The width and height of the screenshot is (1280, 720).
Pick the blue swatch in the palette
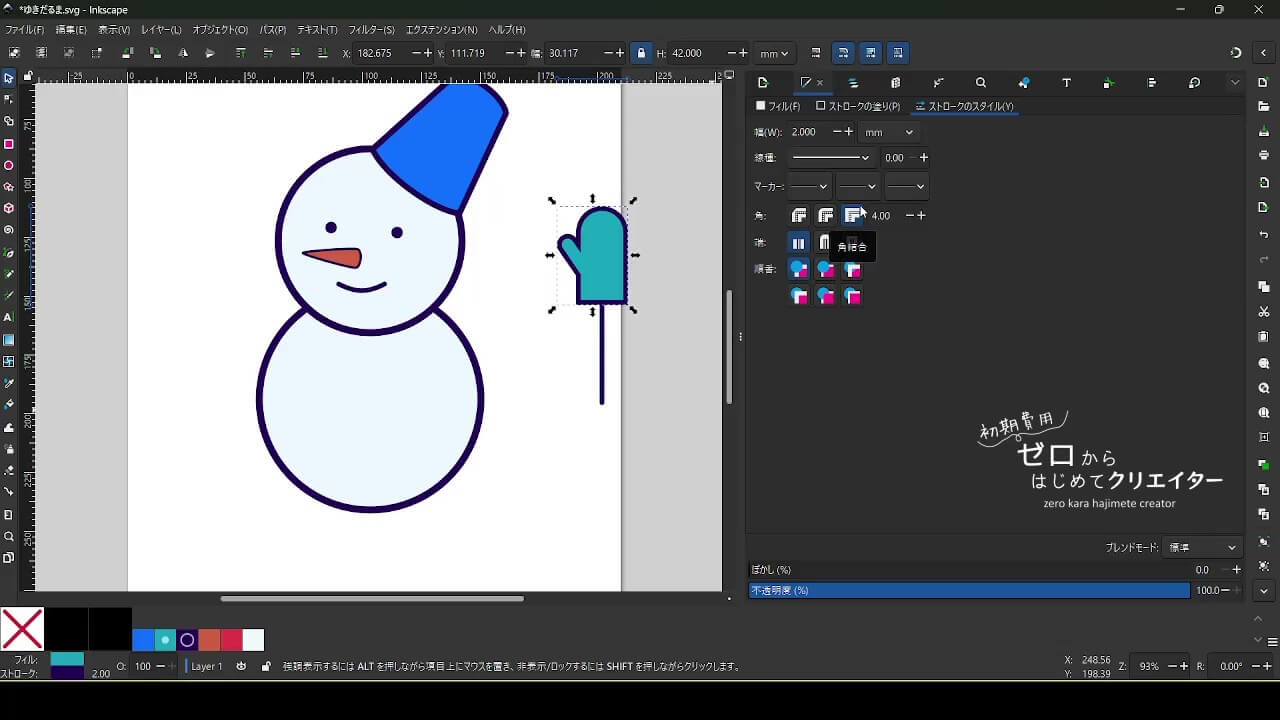pos(143,640)
